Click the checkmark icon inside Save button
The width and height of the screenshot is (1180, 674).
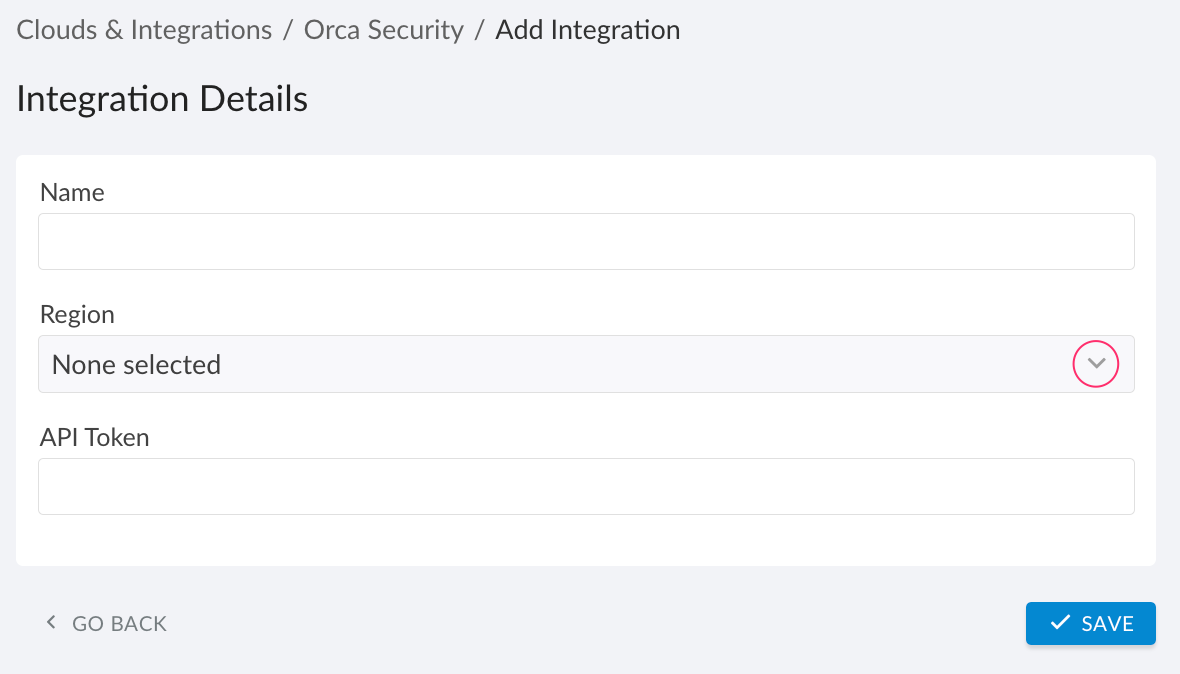1061,622
